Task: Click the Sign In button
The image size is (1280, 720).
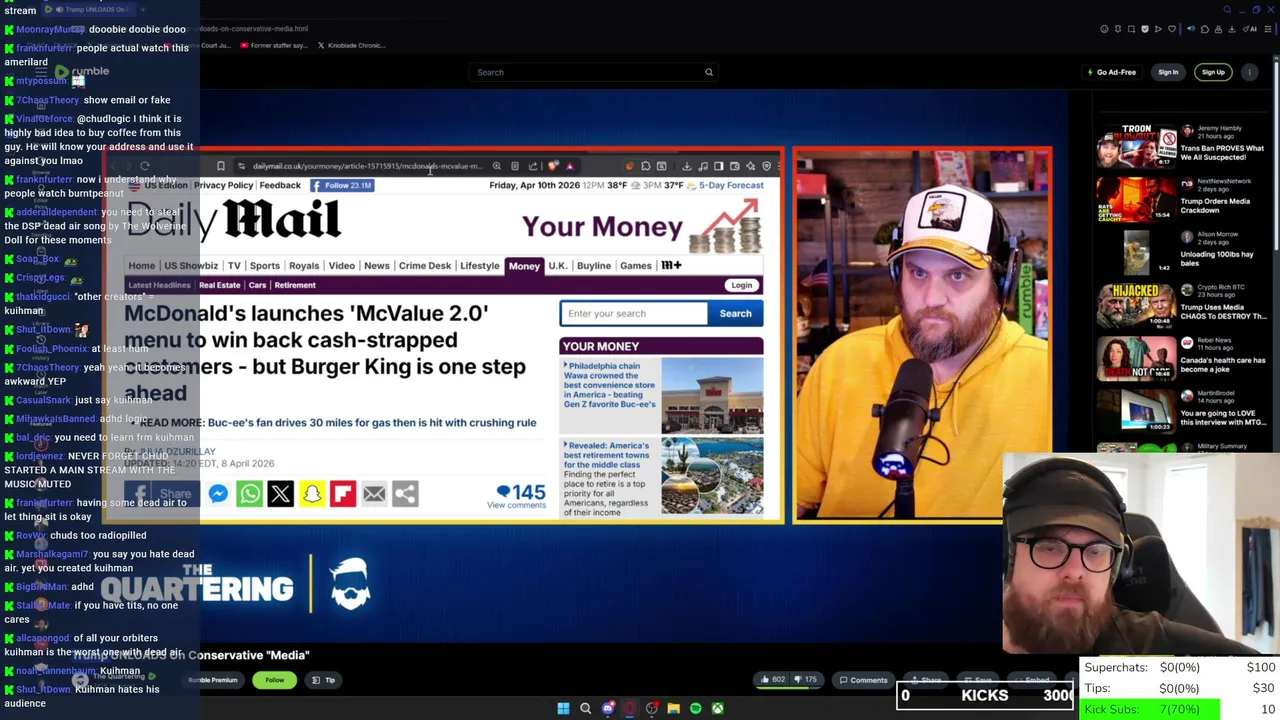Action: point(1168,72)
